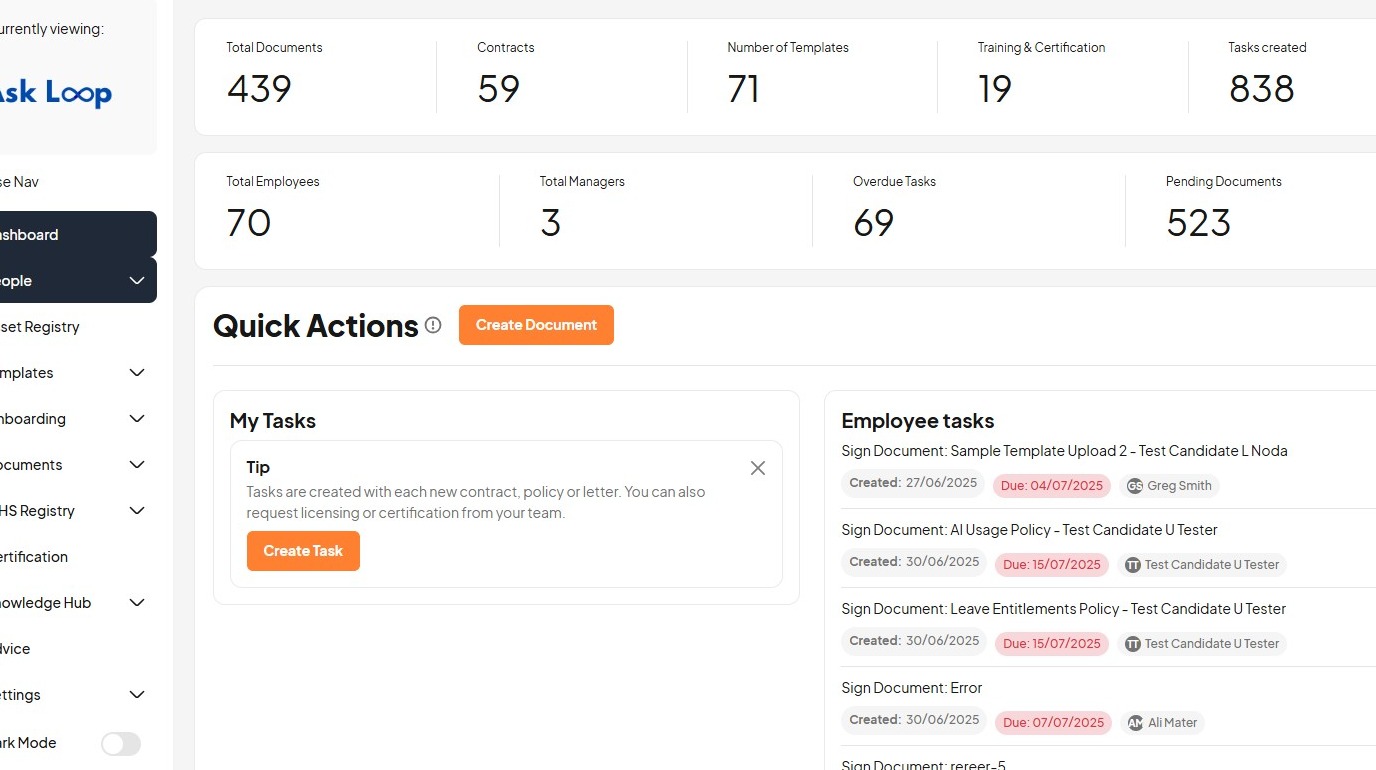This screenshot has width=1376, height=770.
Task: Click Greg Smith's avatar icon
Action: click(1135, 486)
